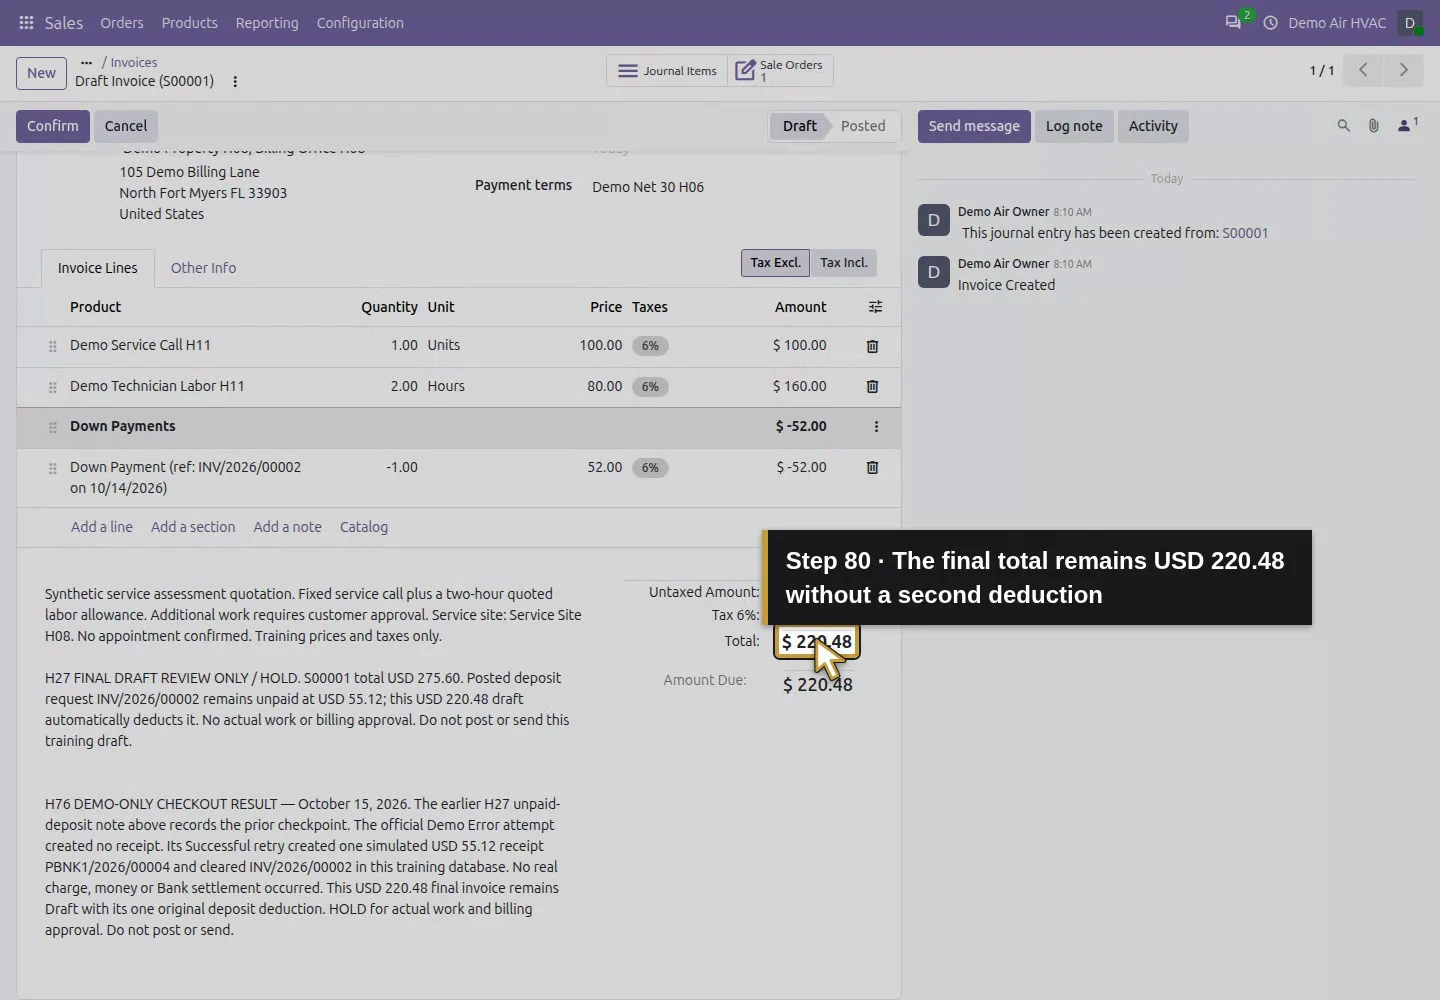Click the Log note button
The image size is (1440, 1000).
pyautogui.click(x=1074, y=126)
